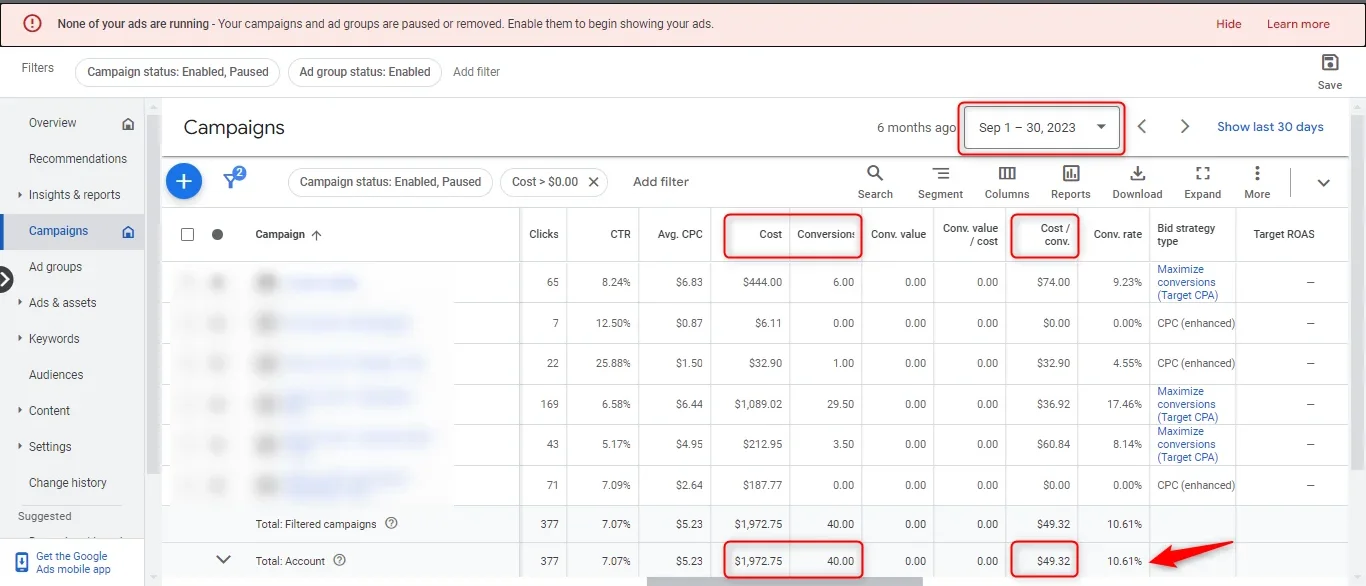Click Show last 30 days link

point(1270,127)
